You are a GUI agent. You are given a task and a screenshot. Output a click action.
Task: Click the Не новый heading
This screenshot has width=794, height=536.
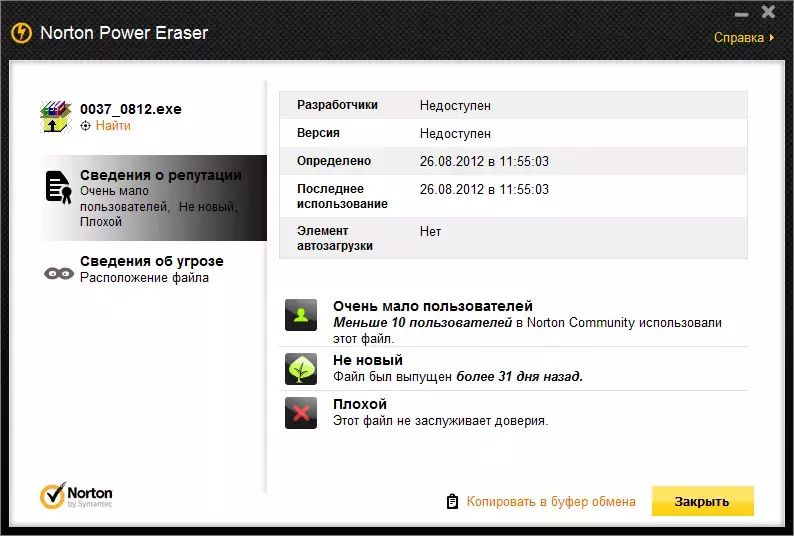(368, 360)
